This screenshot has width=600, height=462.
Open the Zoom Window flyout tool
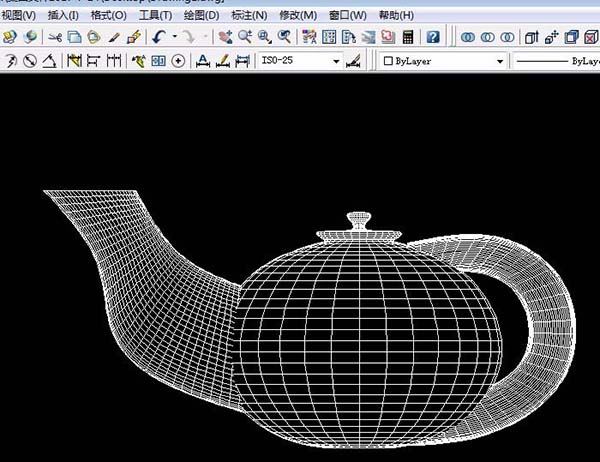tap(265, 37)
